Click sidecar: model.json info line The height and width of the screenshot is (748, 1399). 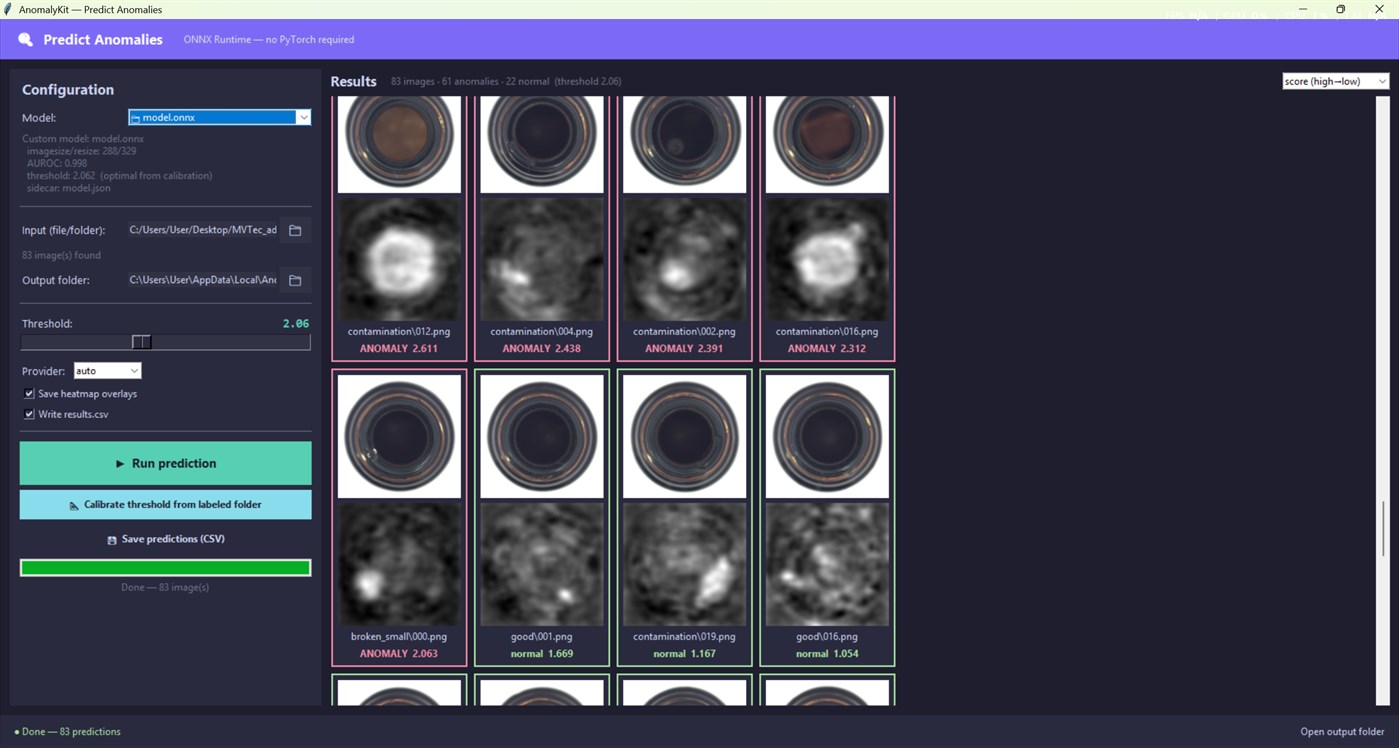click(69, 188)
